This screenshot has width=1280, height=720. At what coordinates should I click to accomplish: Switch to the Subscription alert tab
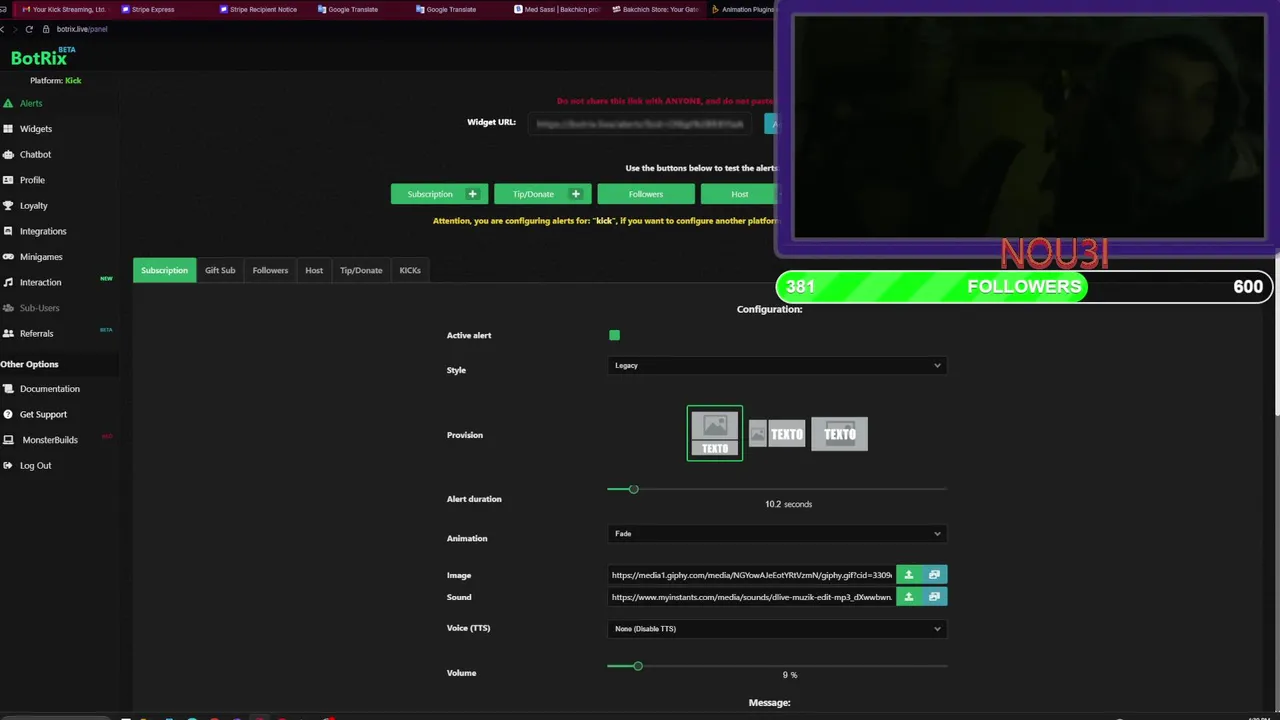click(x=164, y=270)
